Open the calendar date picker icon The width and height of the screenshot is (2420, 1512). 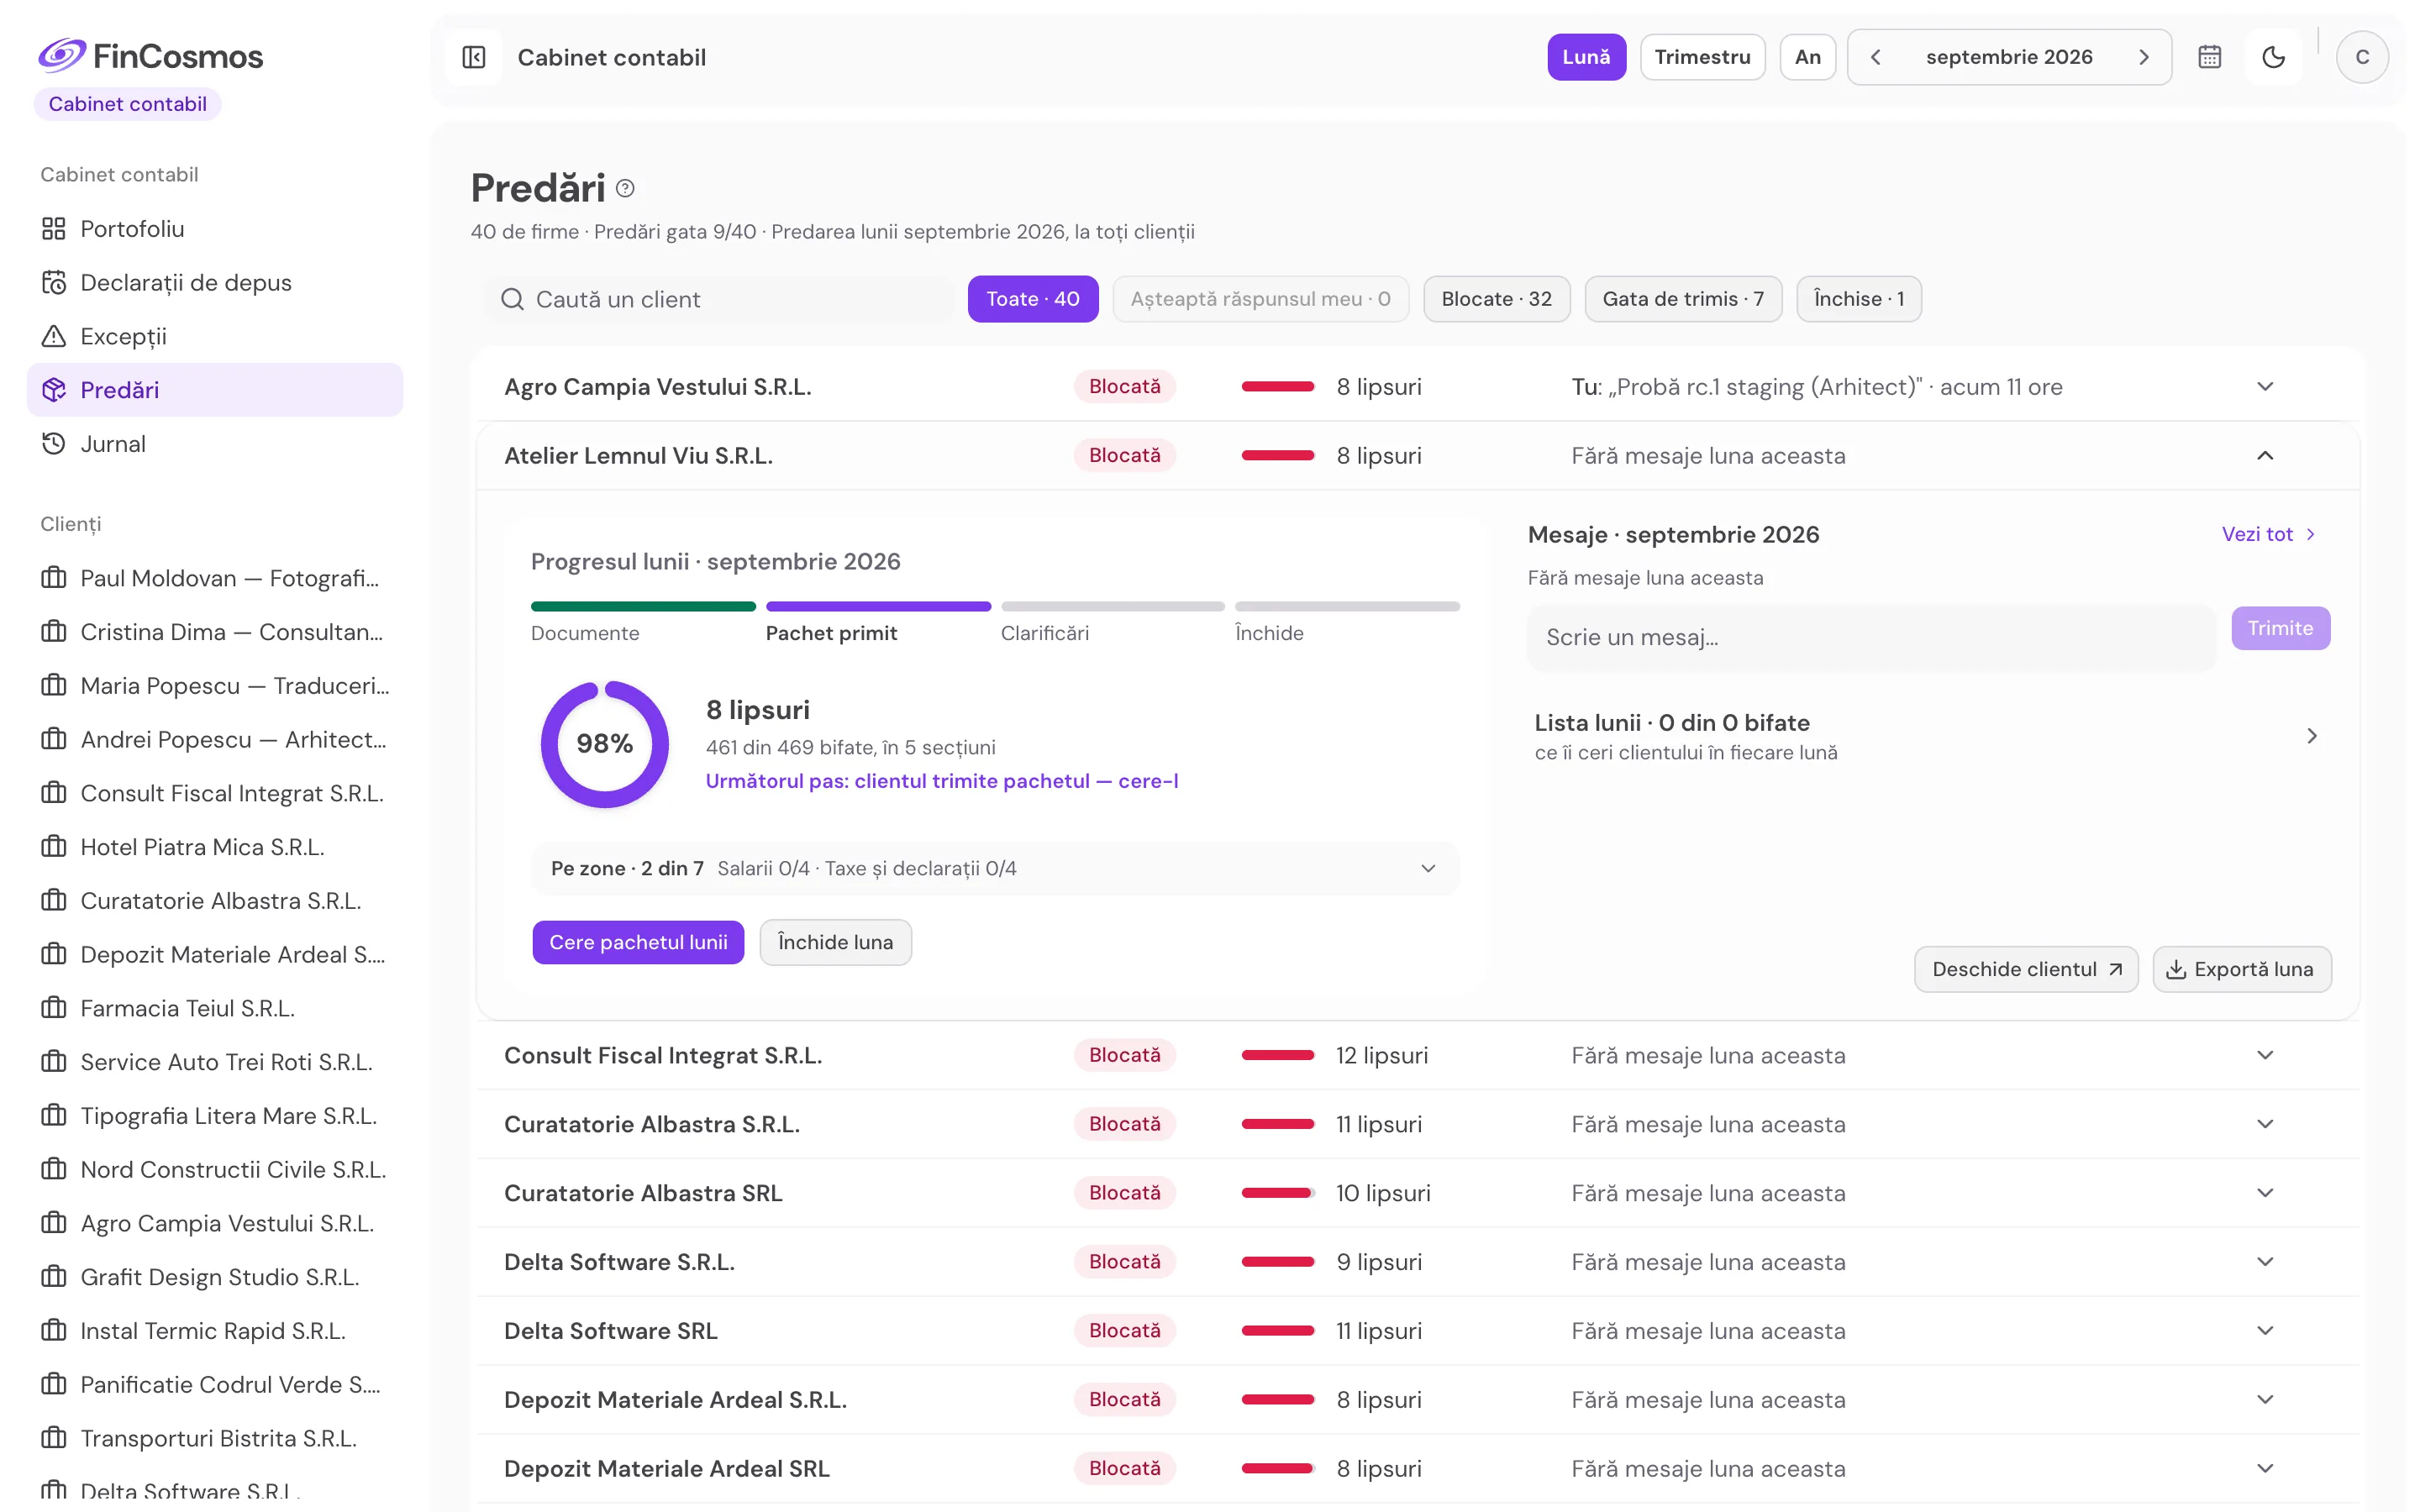(x=2209, y=57)
